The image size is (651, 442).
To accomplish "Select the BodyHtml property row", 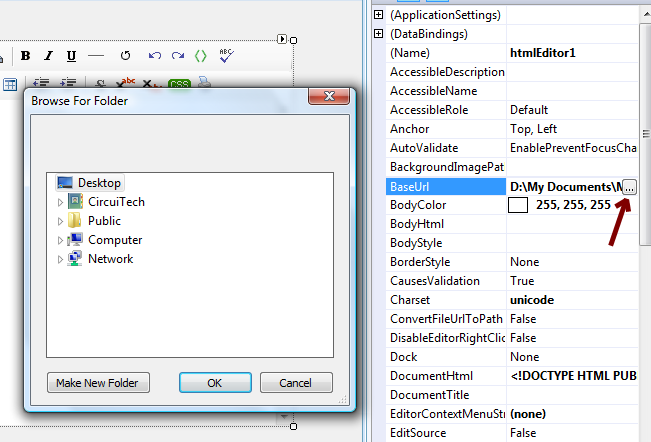I will pyautogui.click(x=512, y=224).
